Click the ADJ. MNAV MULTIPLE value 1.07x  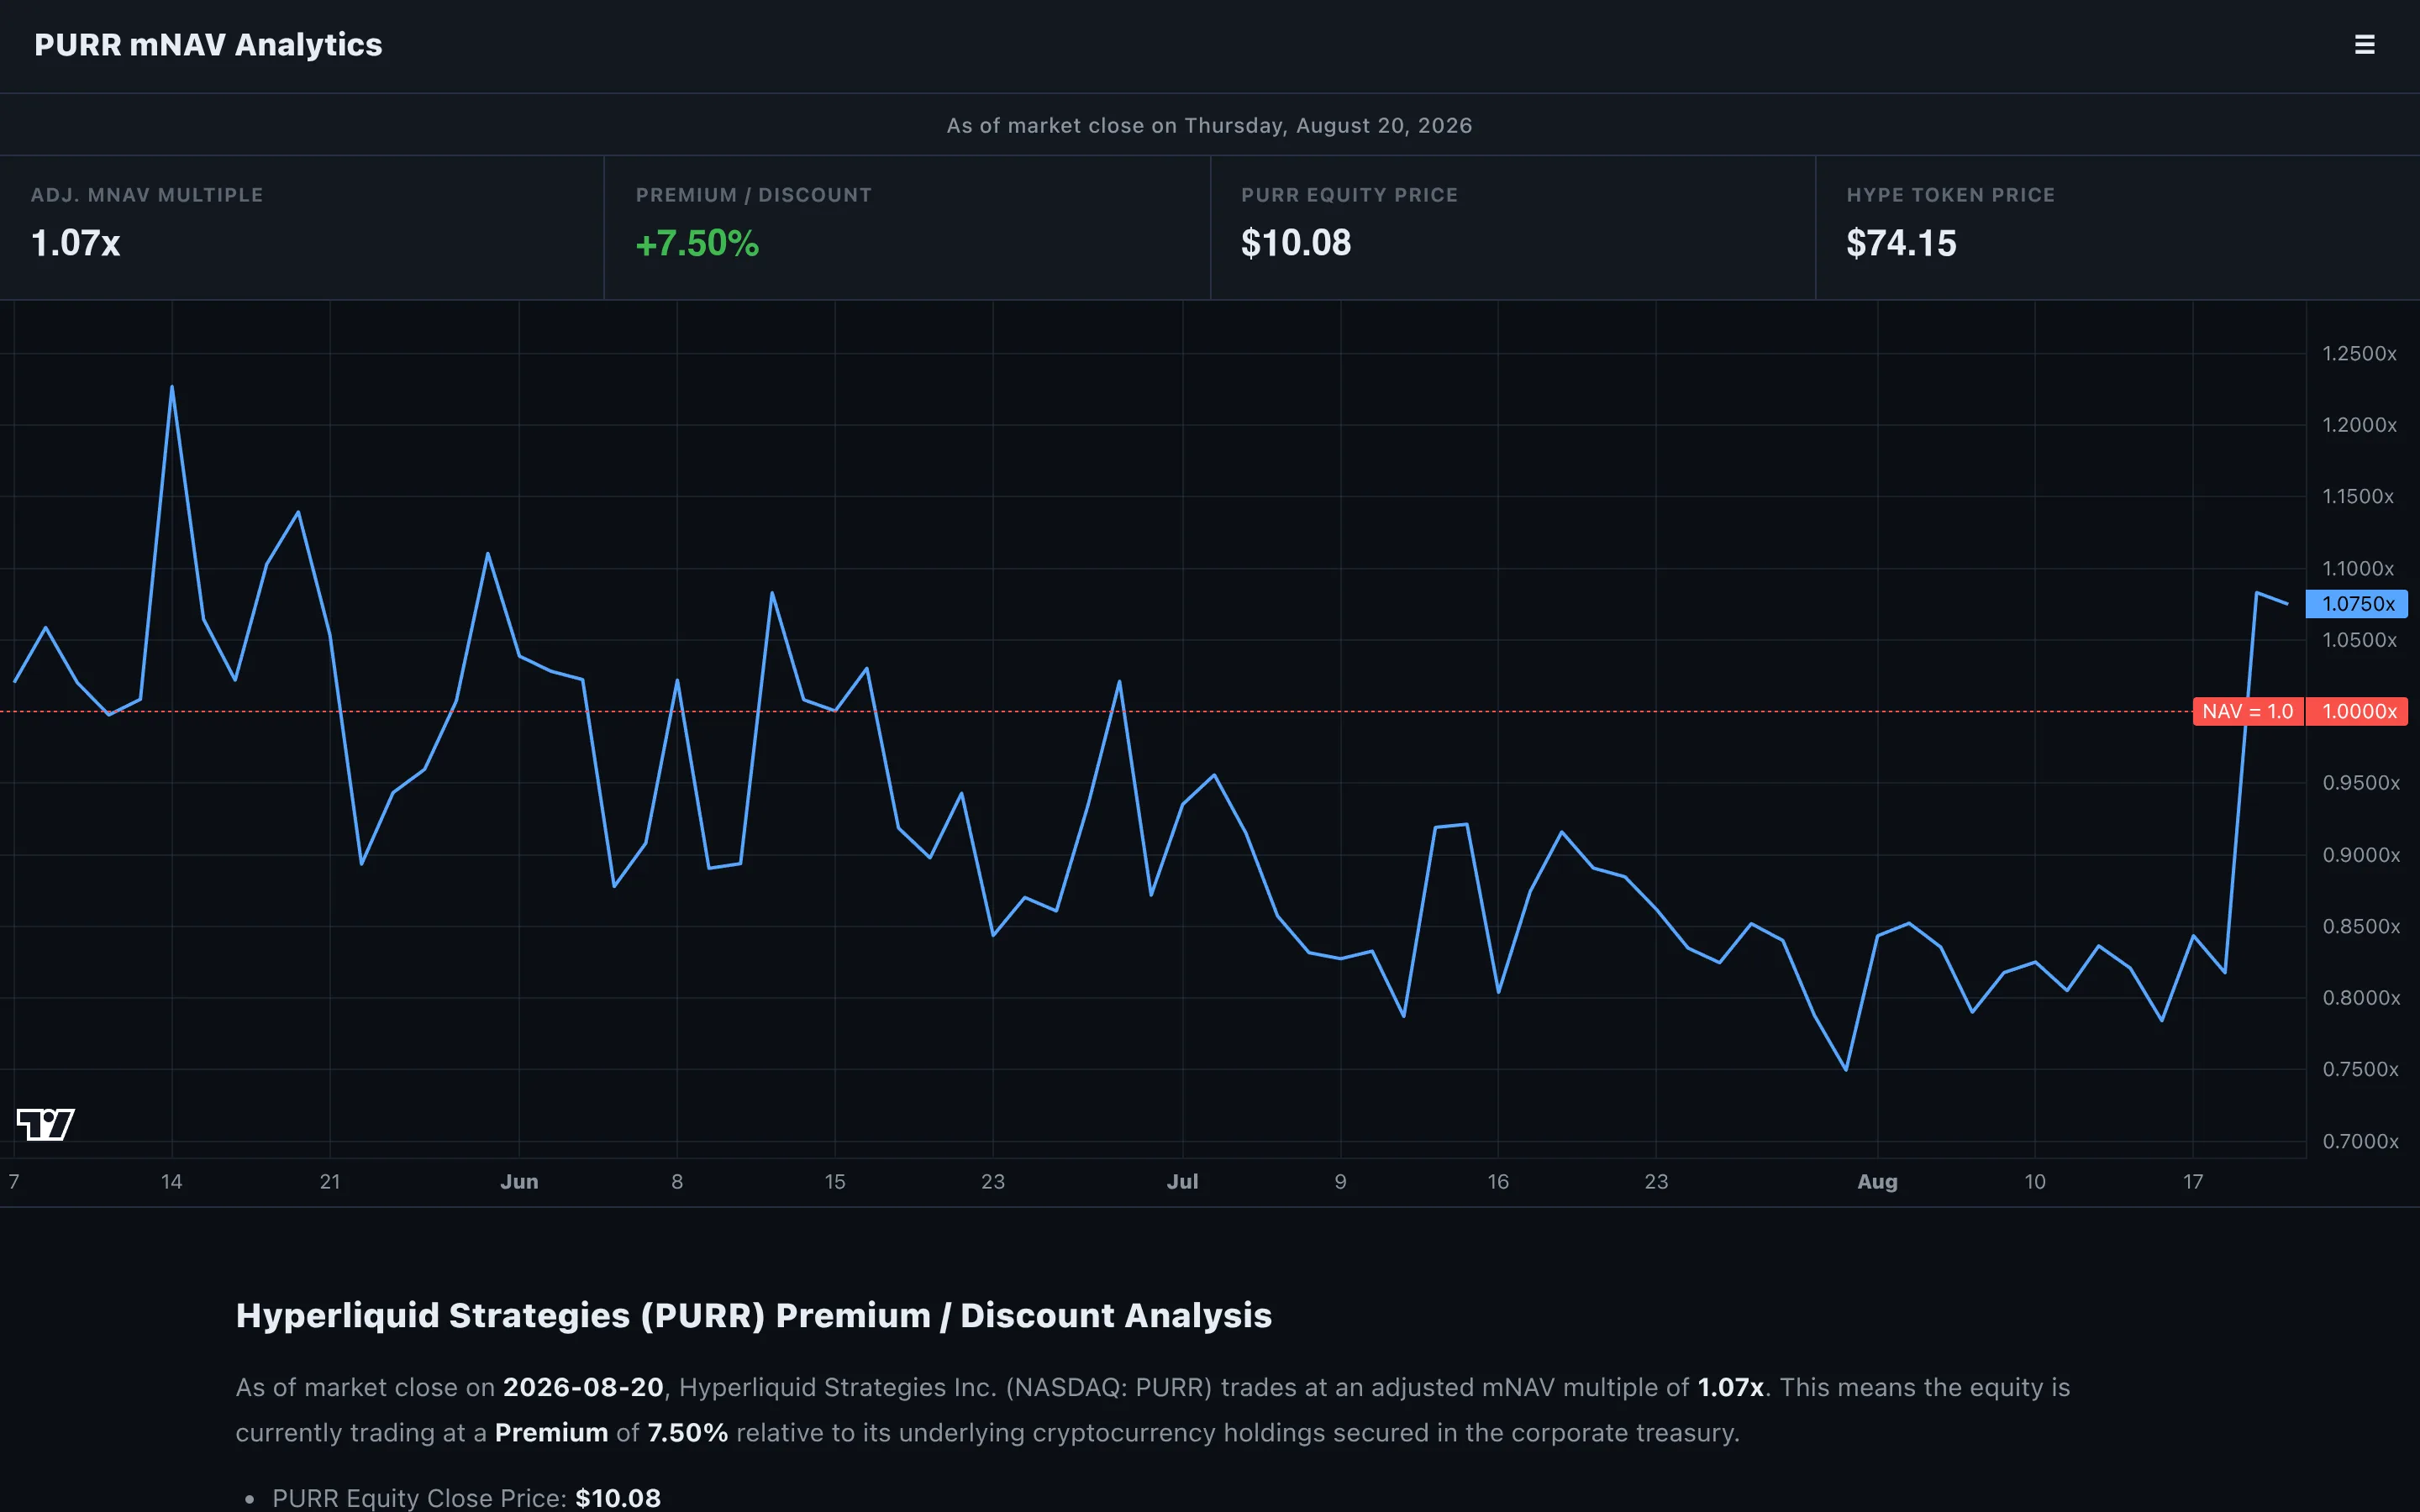coord(76,243)
